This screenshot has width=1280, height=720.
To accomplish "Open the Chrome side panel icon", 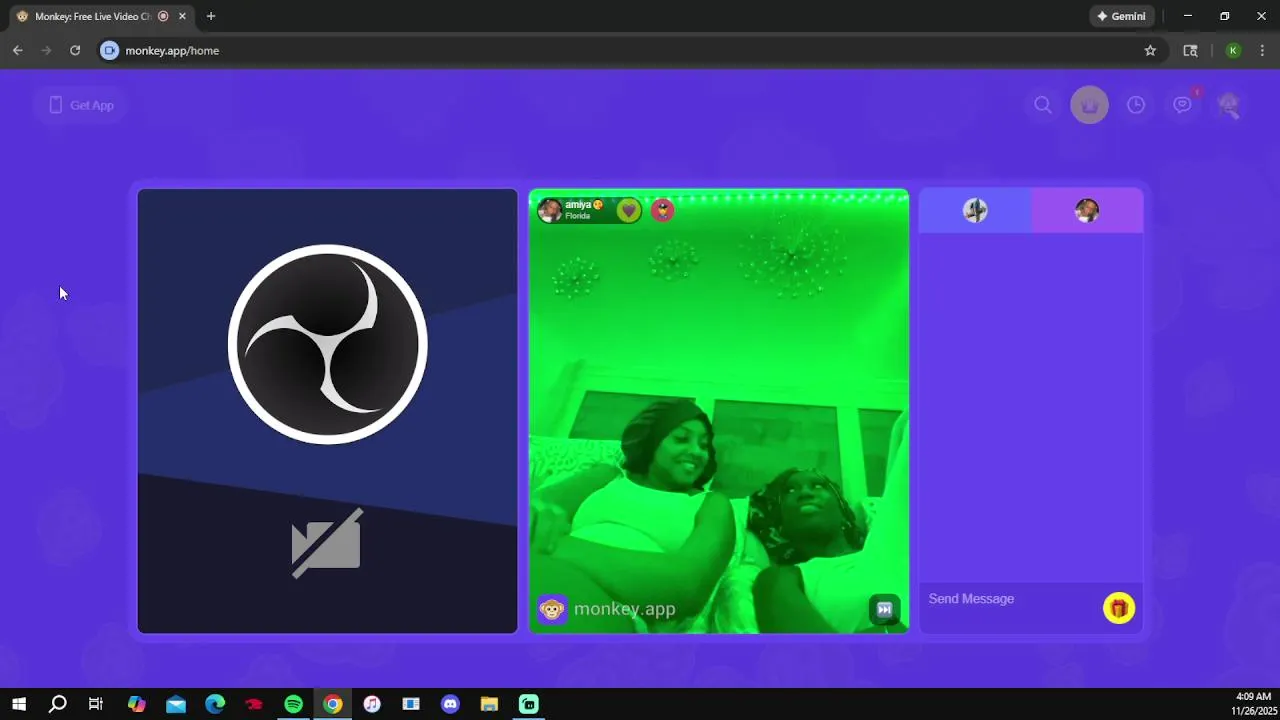I will (1190, 50).
